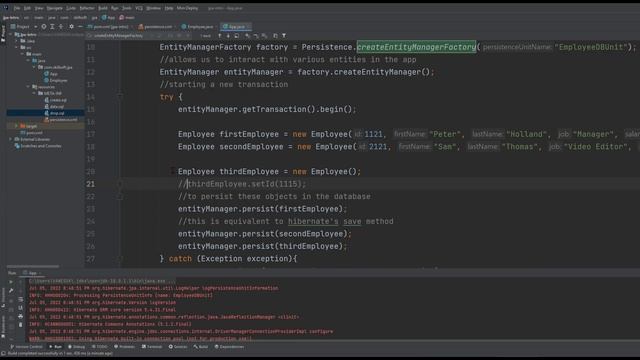Select create.sql in project tree

(56, 100)
